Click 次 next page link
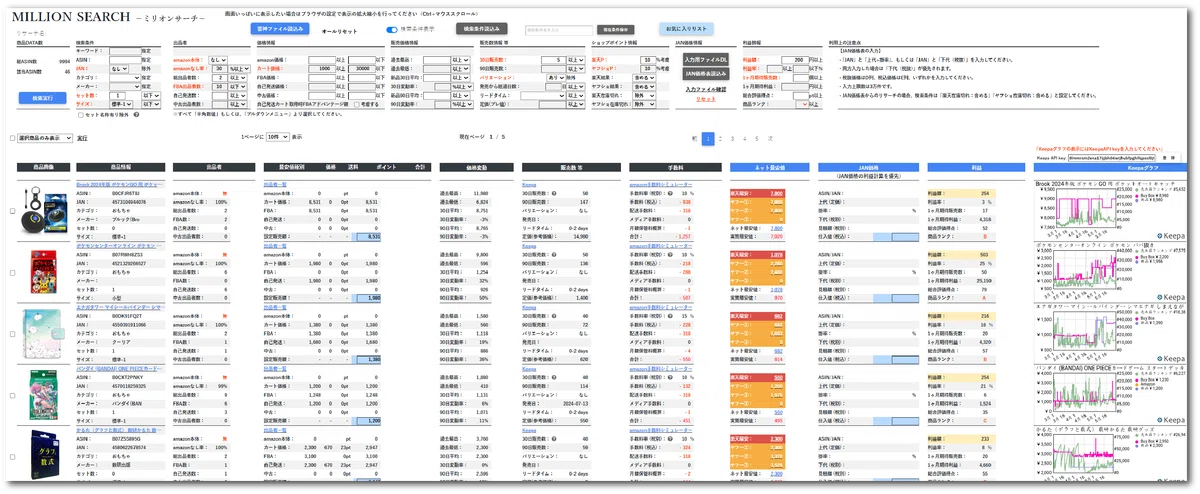Image resolution: width=1200 pixels, height=494 pixels. point(770,139)
